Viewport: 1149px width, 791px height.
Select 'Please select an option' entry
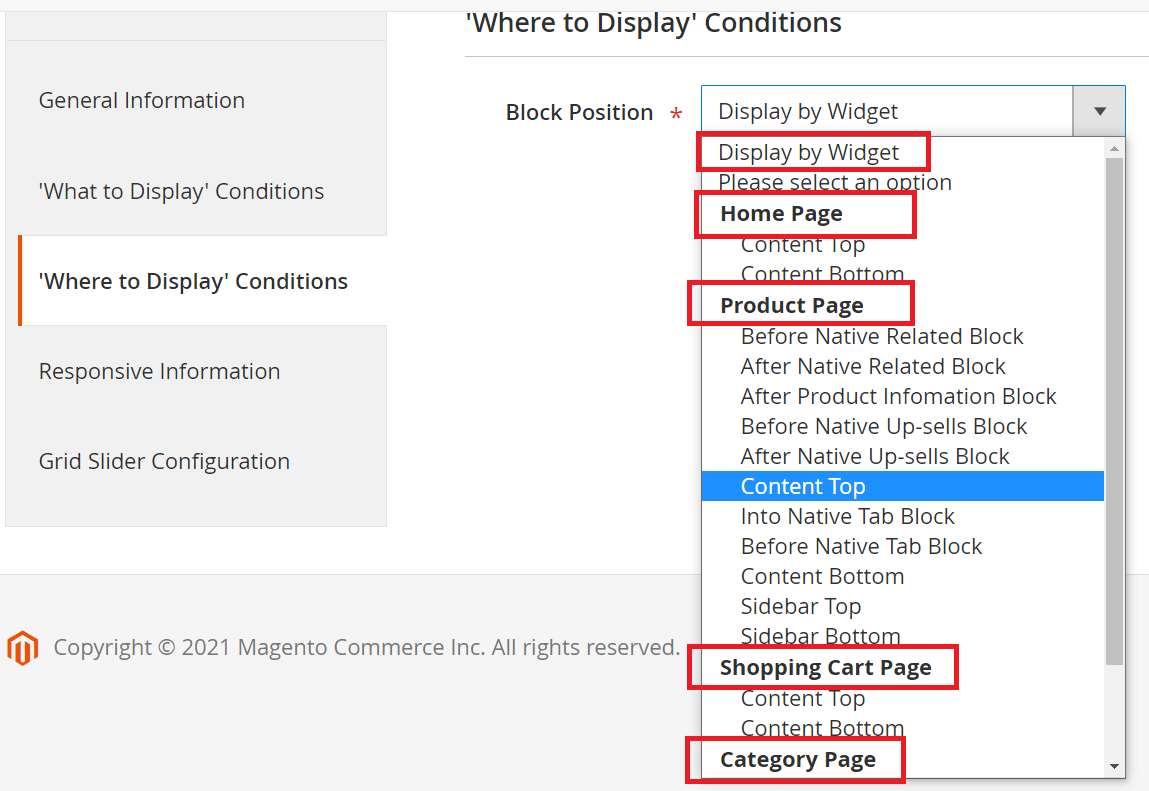834,182
